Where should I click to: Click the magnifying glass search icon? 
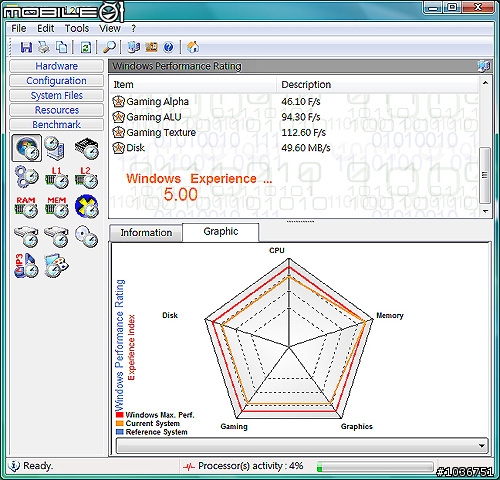click(x=109, y=47)
